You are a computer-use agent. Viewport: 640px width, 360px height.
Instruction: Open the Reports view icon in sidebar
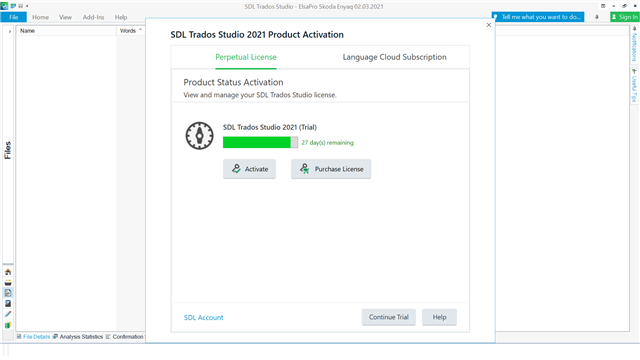(x=8, y=303)
